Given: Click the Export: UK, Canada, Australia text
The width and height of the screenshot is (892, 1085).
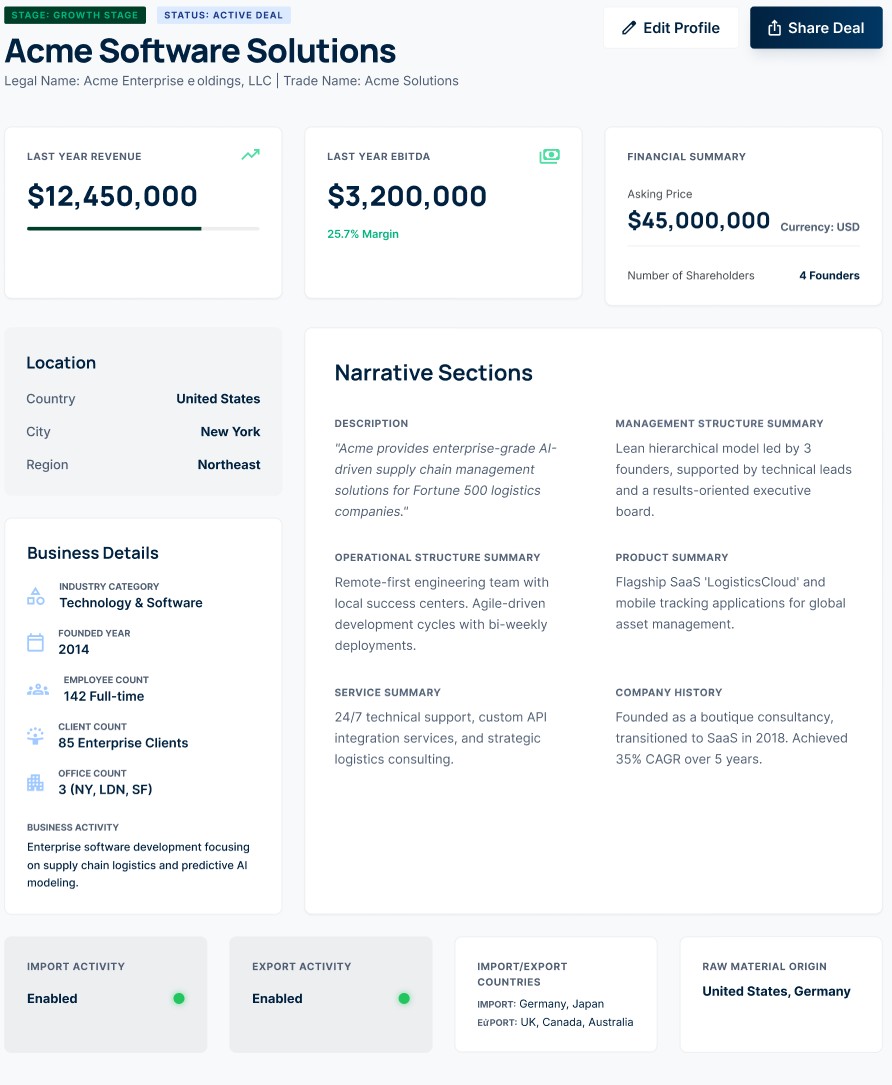Looking at the screenshot, I should (555, 1022).
